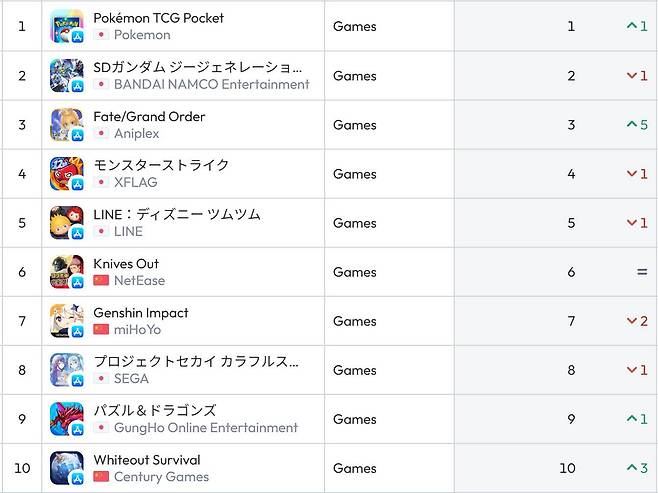
Task: Click the Century Games publisher link
Action: point(161,477)
